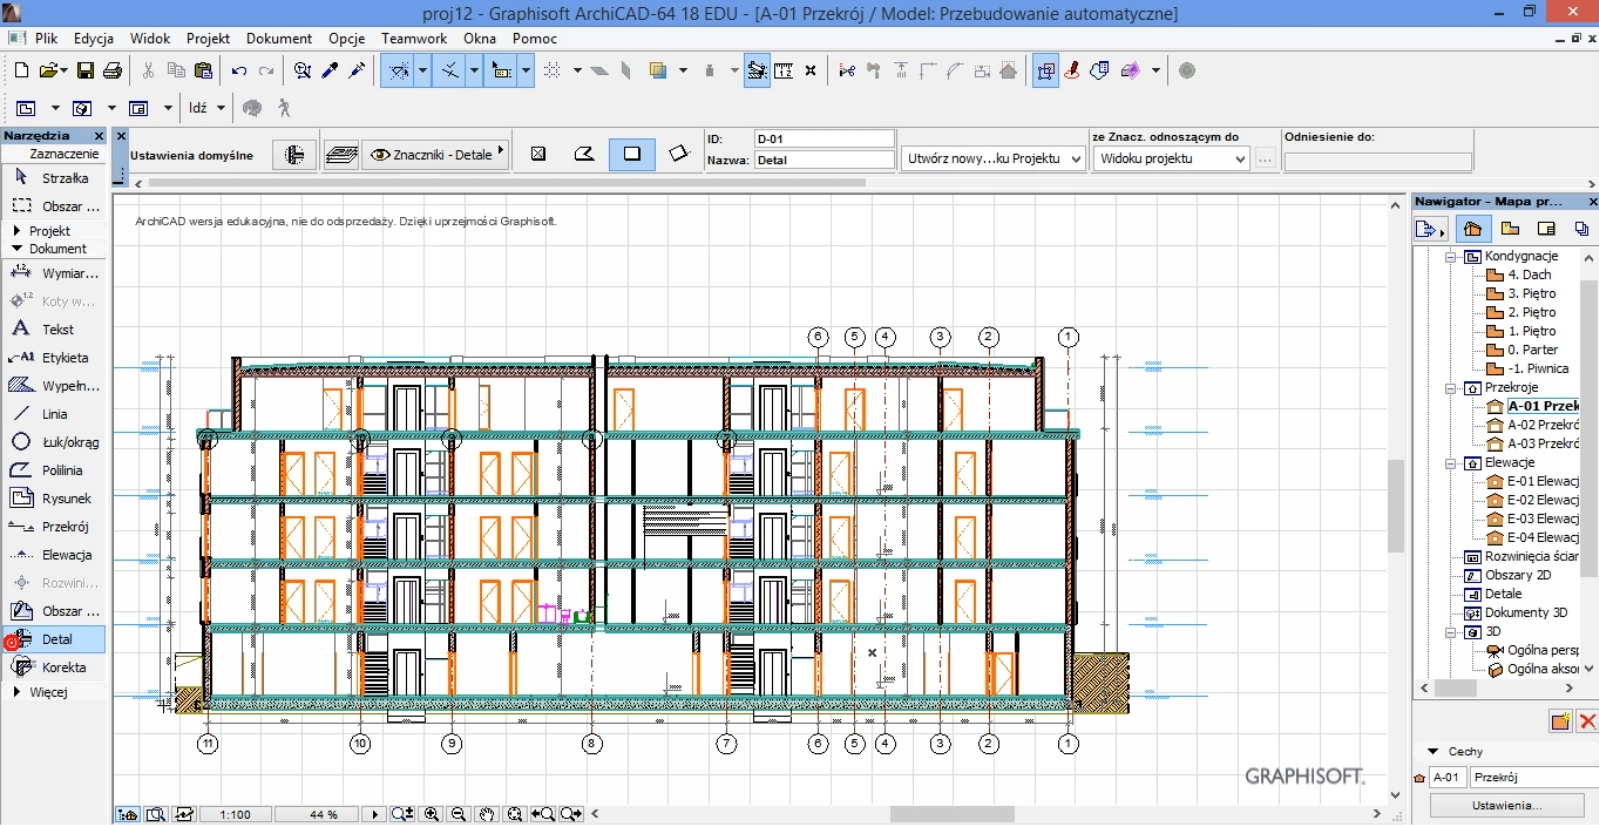Open the Dokument menu
Viewport: 1599px width, 825px height.
pyautogui.click(x=279, y=38)
